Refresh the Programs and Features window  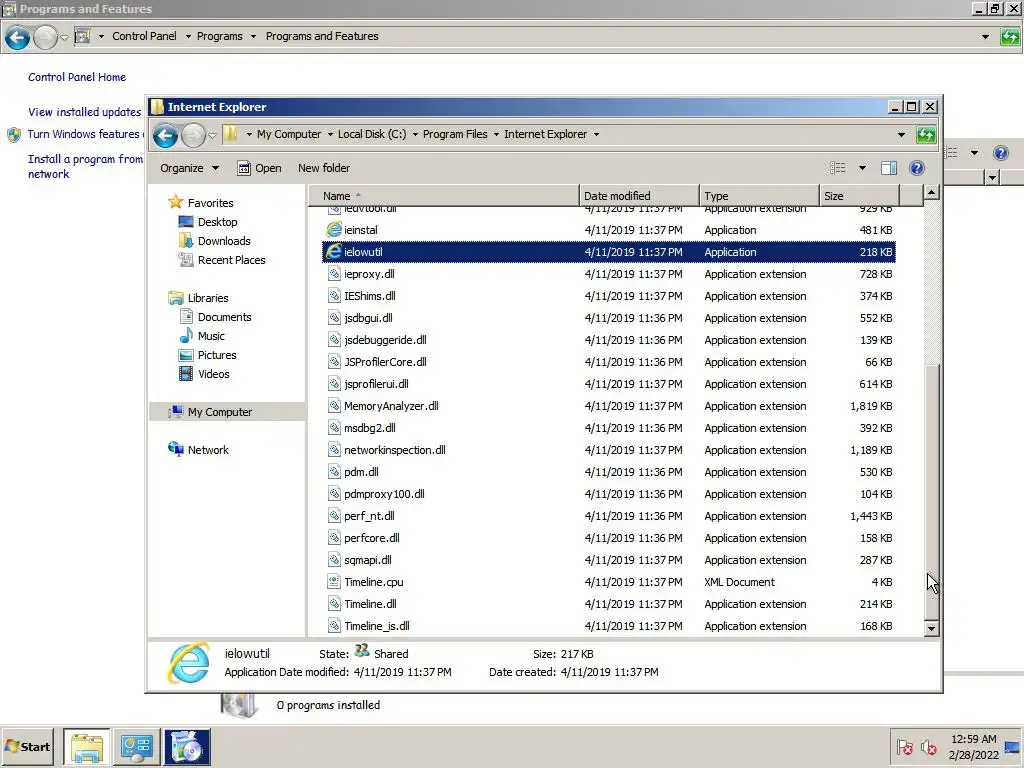click(1010, 37)
